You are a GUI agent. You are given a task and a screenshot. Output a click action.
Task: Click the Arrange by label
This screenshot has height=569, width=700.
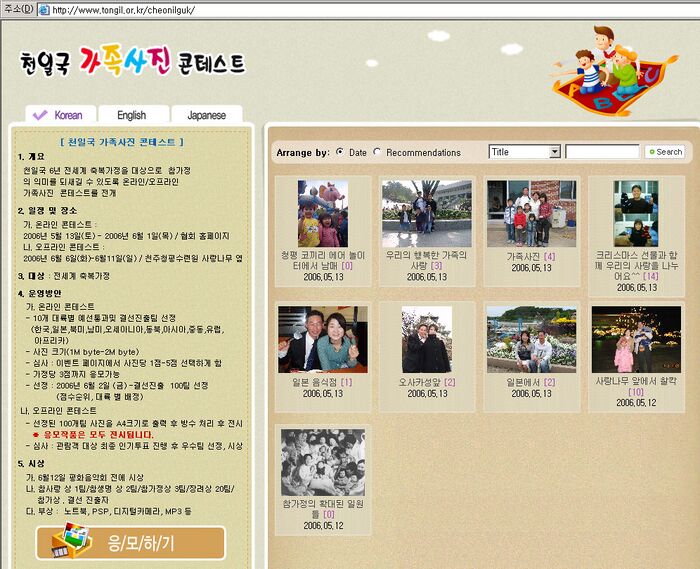point(303,152)
